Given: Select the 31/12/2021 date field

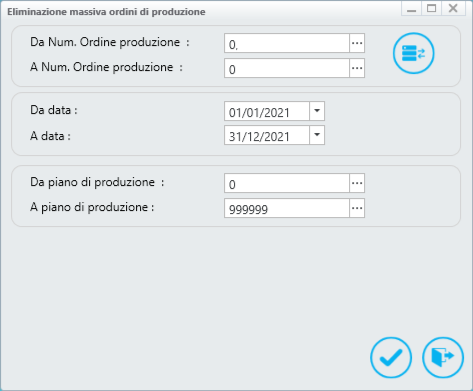Looking at the screenshot, I should coord(267,135).
